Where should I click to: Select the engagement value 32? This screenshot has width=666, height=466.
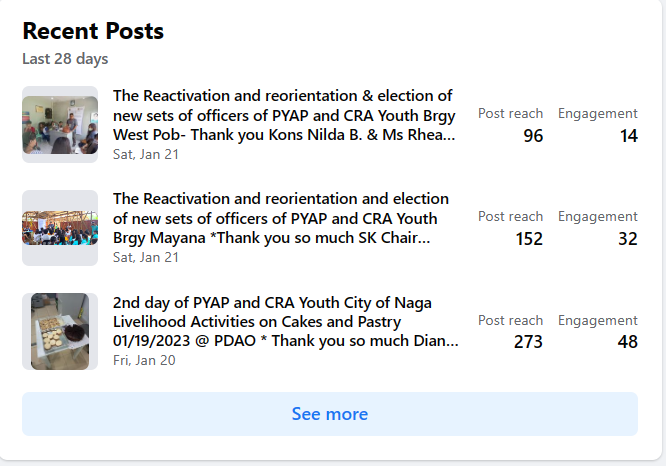pyautogui.click(x=627, y=239)
